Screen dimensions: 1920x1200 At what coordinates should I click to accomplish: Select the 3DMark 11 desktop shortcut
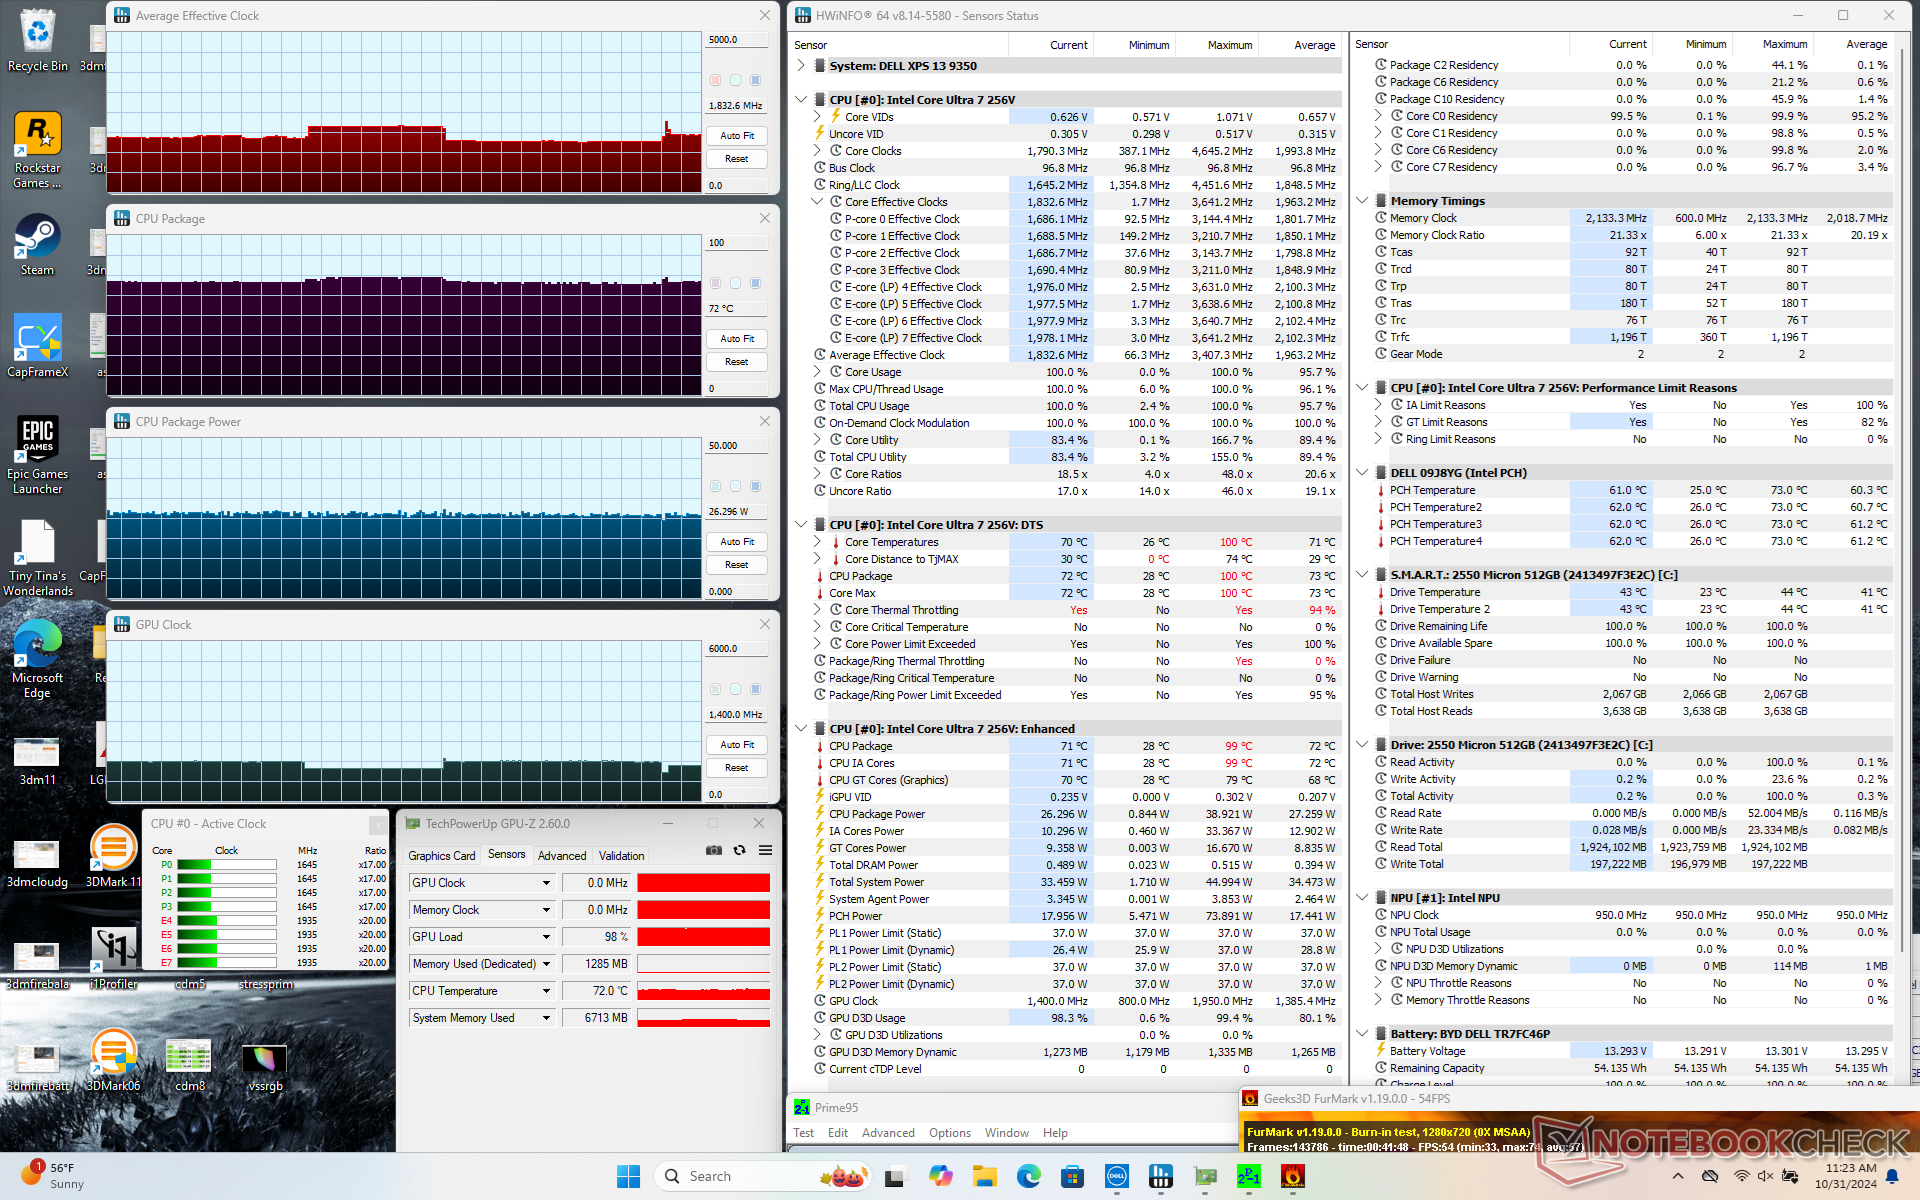(113, 856)
